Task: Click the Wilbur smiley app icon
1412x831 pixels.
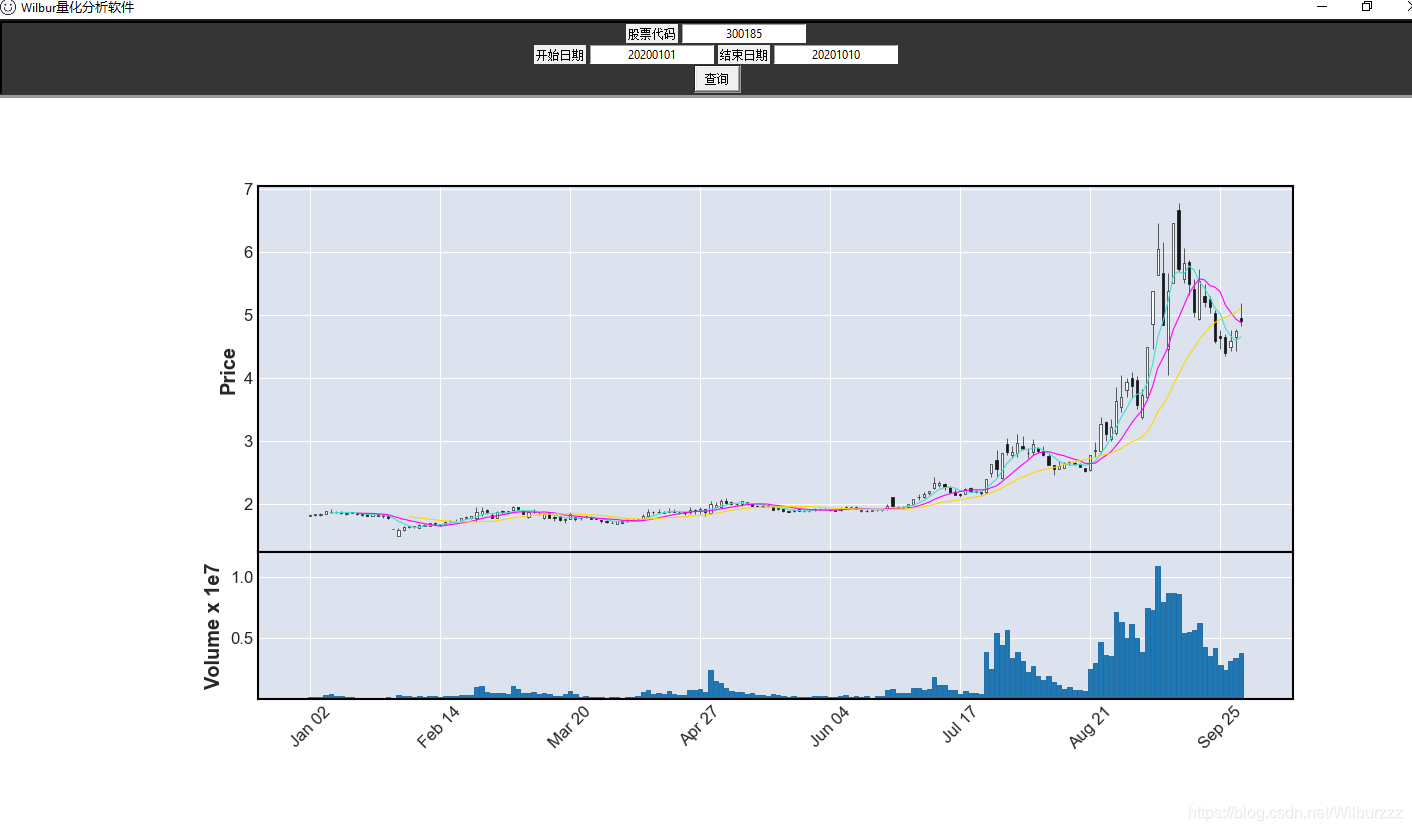Action: click(x=8, y=7)
